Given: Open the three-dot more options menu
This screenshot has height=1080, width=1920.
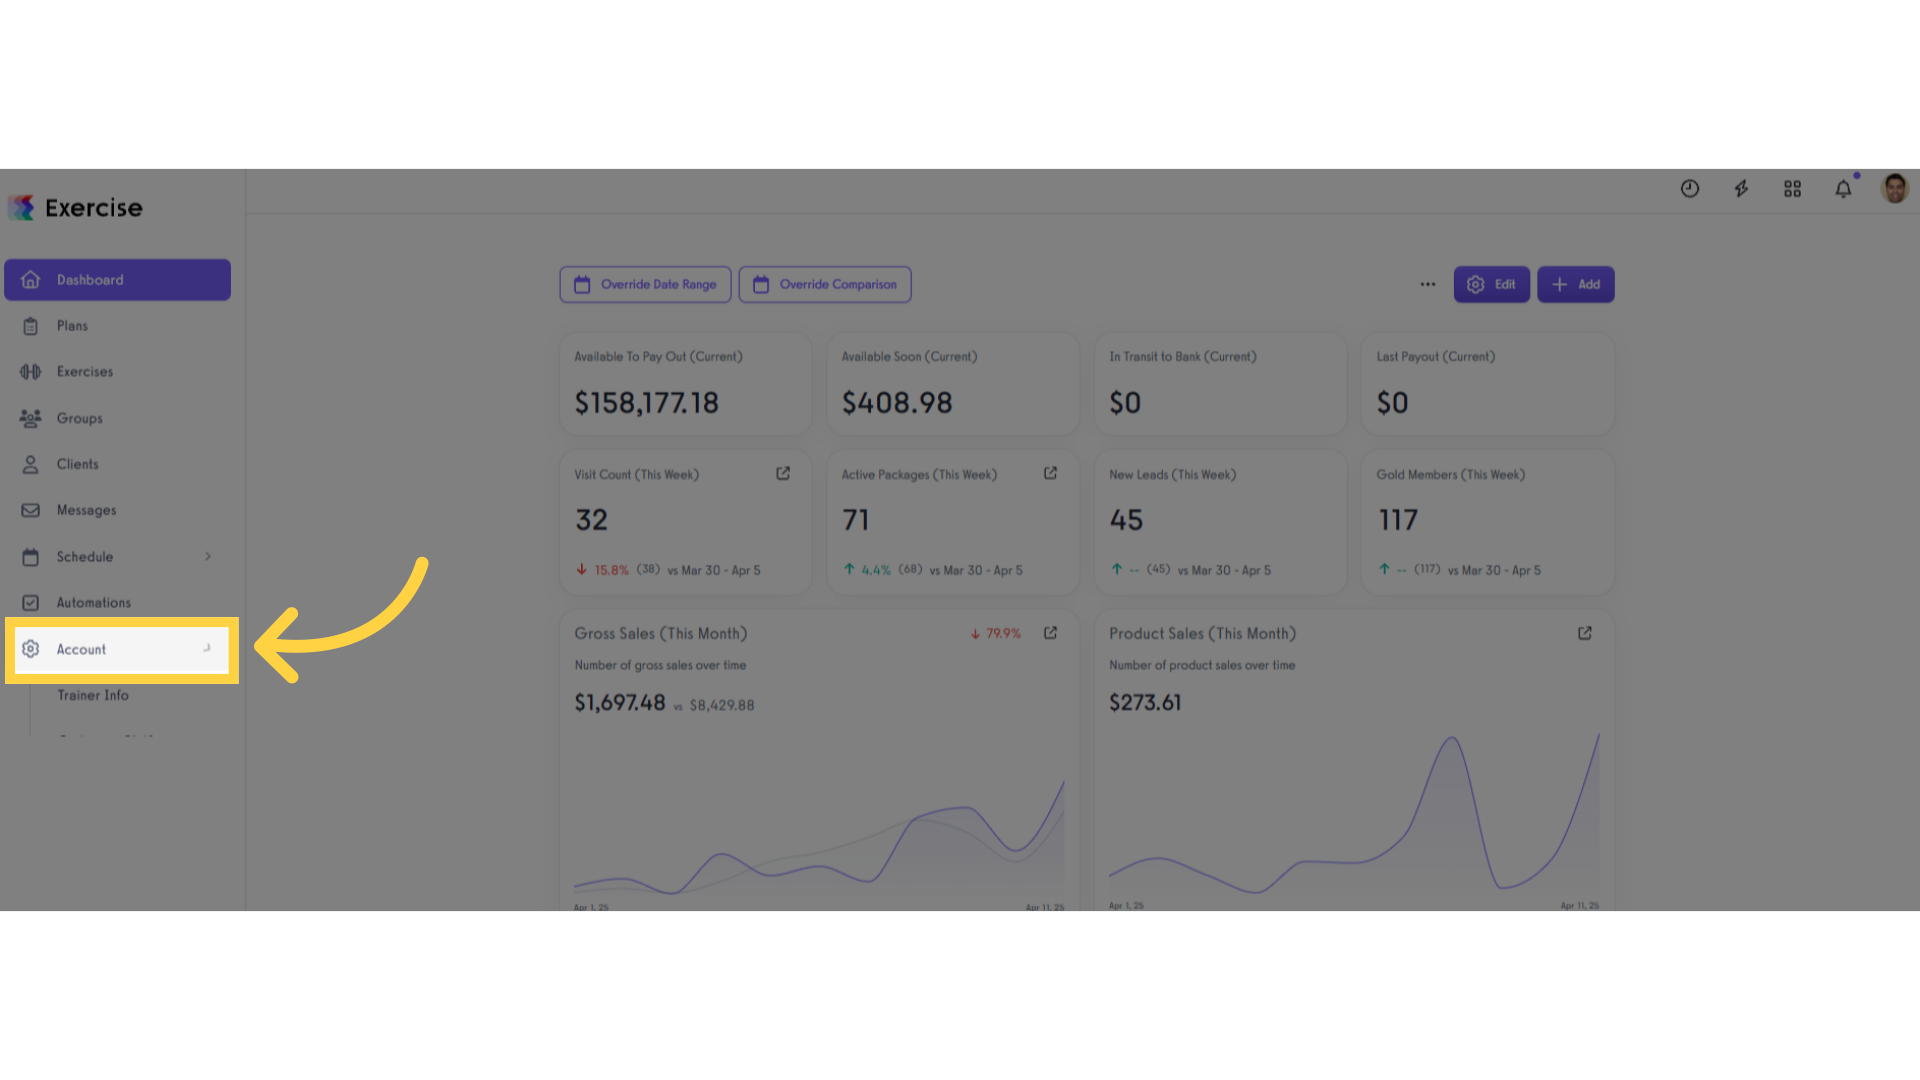Looking at the screenshot, I should click(x=1428, y=285).
